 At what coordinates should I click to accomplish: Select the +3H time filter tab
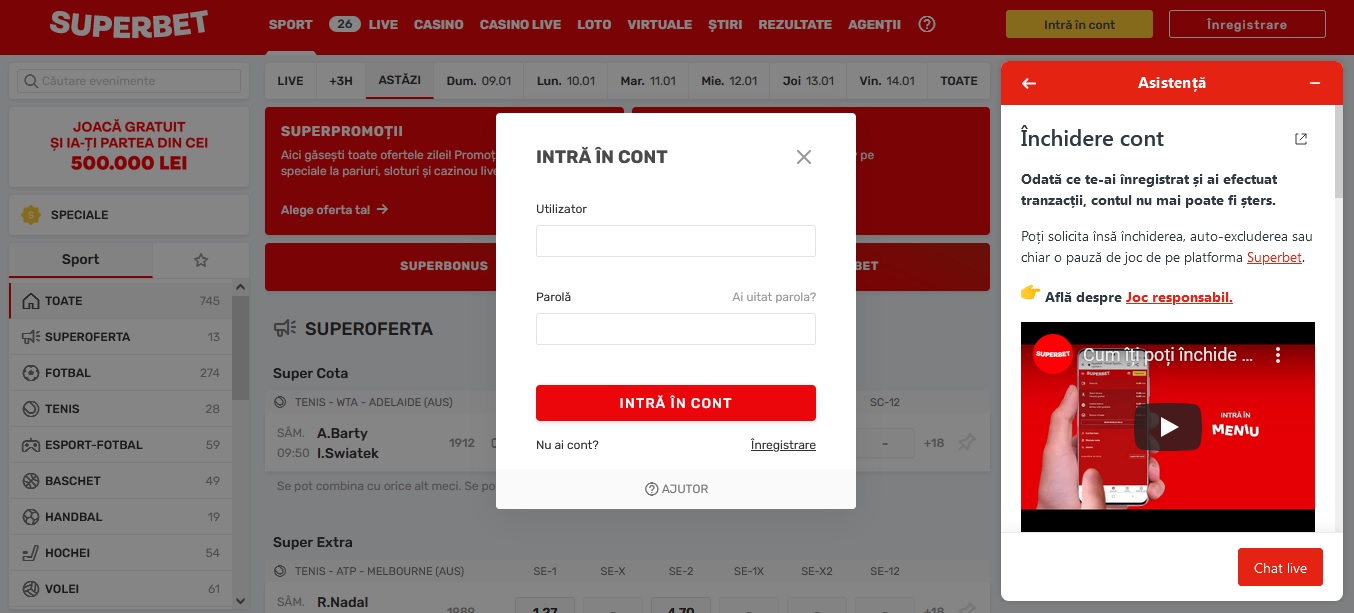pos(341,81)
